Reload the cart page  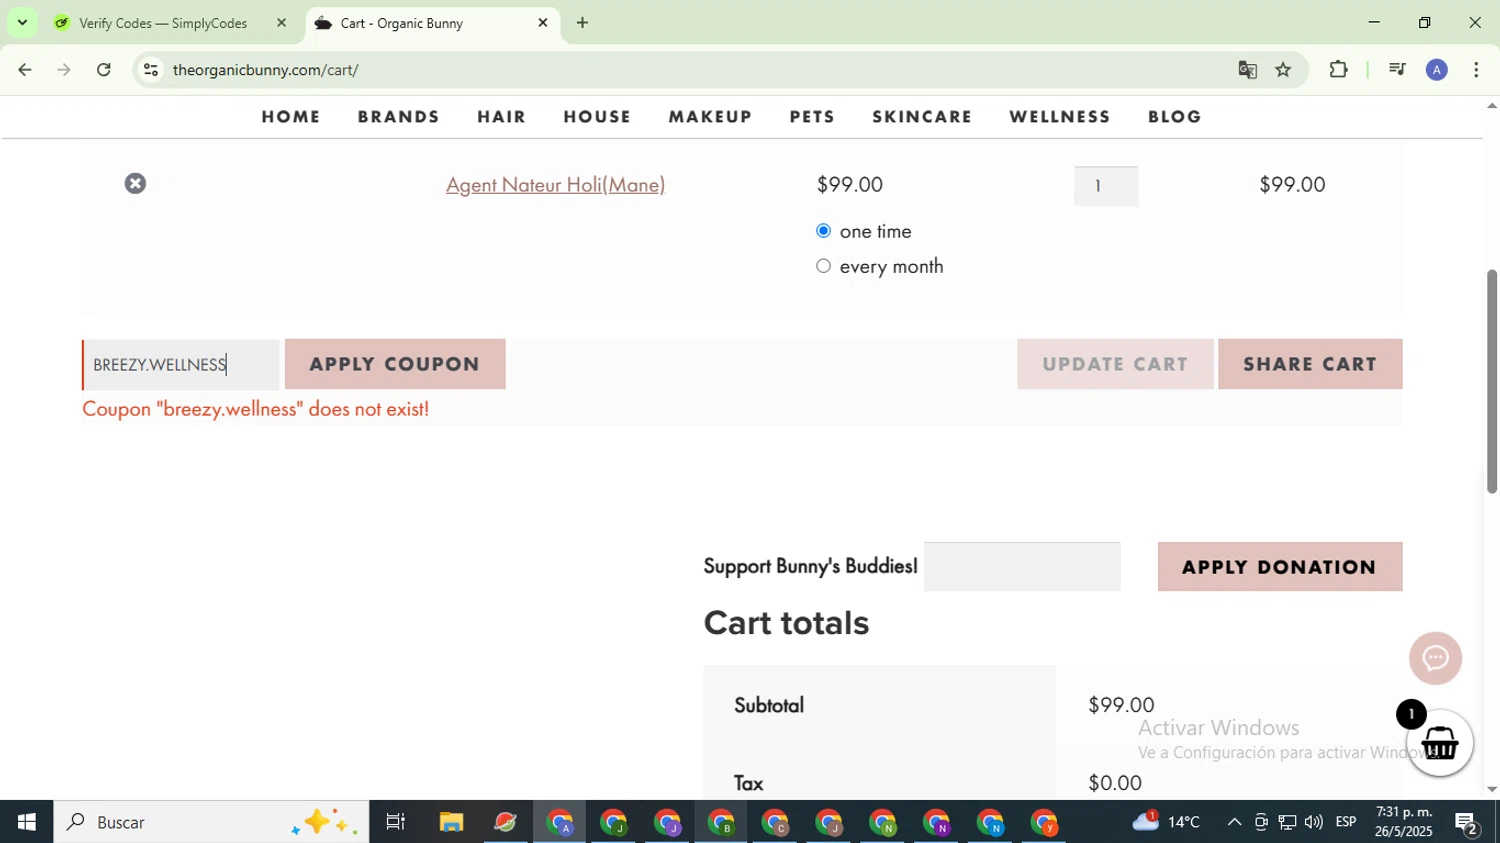[x=104, y=70]
